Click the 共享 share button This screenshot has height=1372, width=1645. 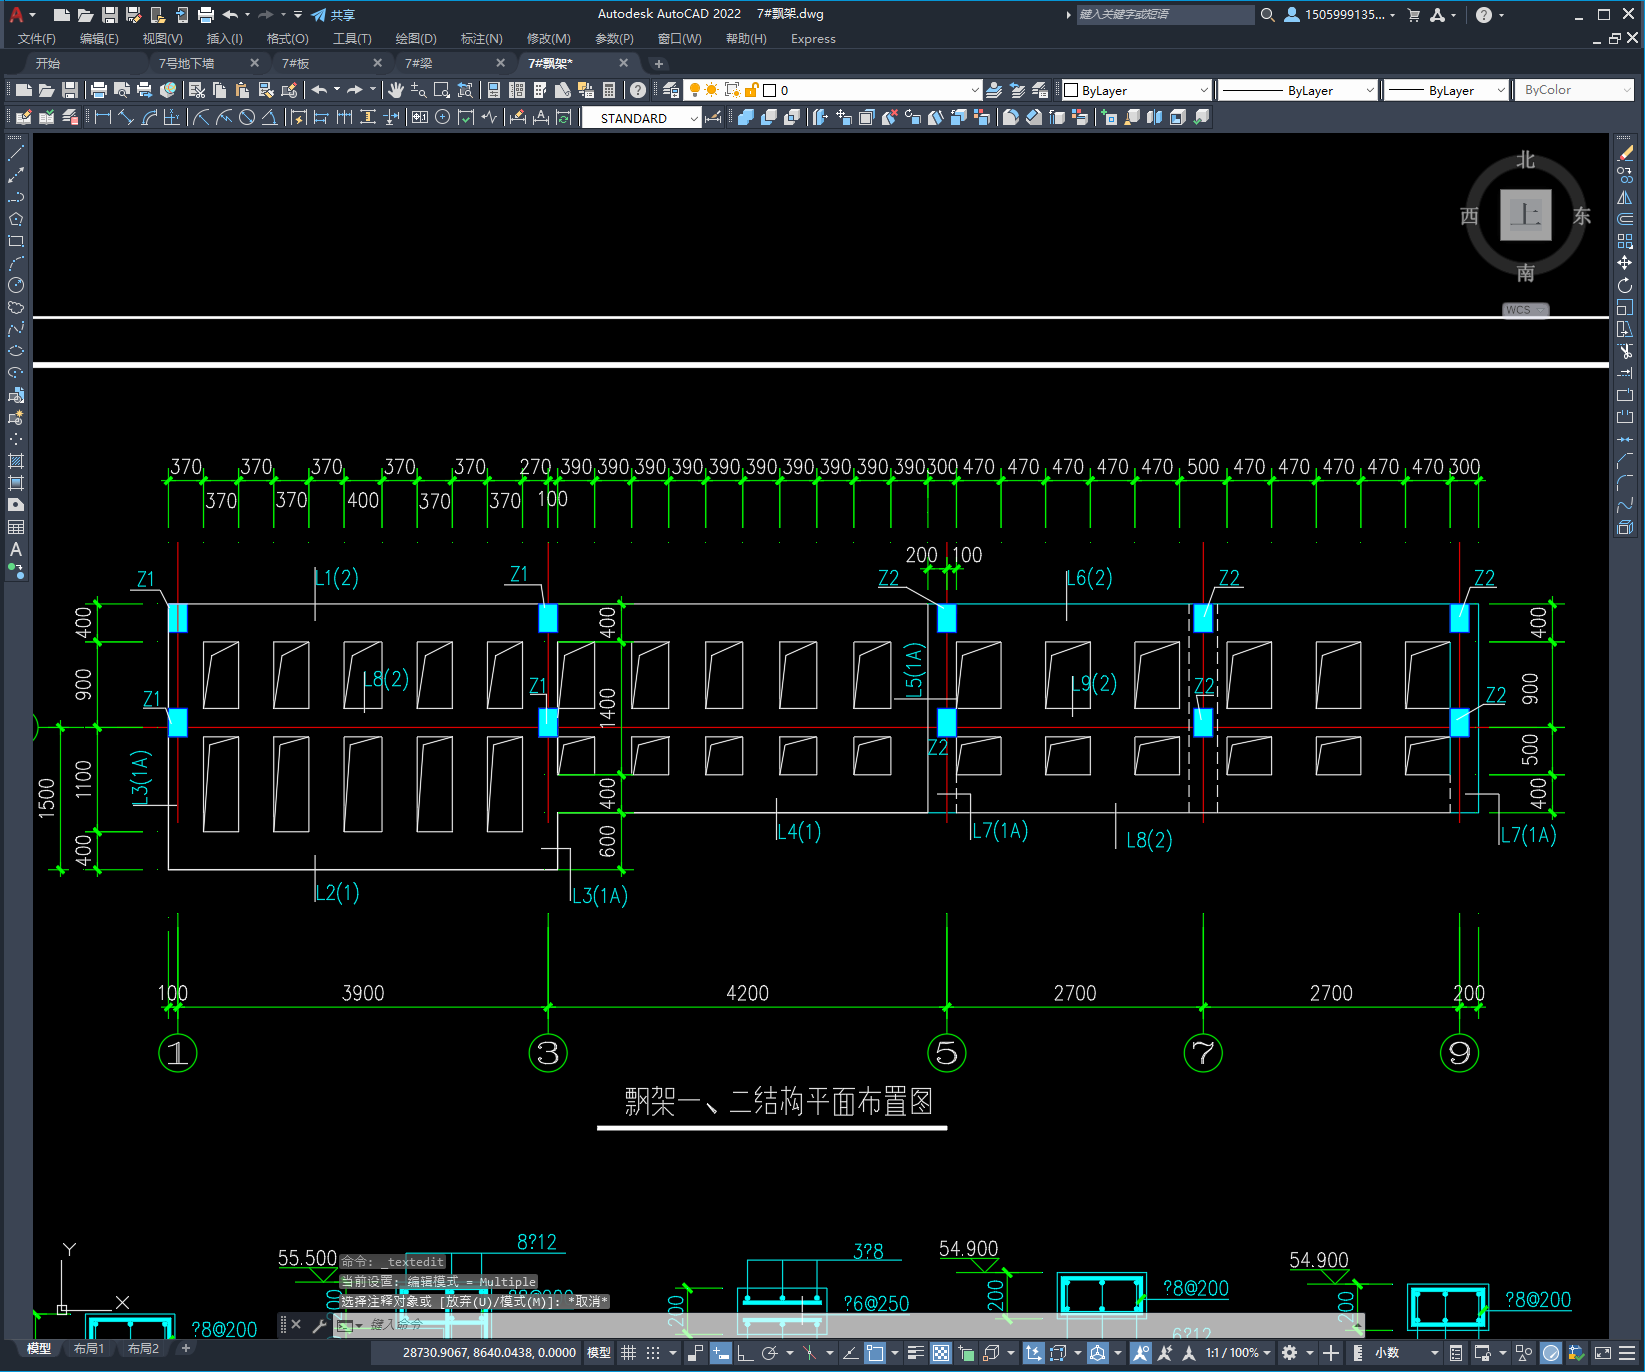[x=333, y=14]
